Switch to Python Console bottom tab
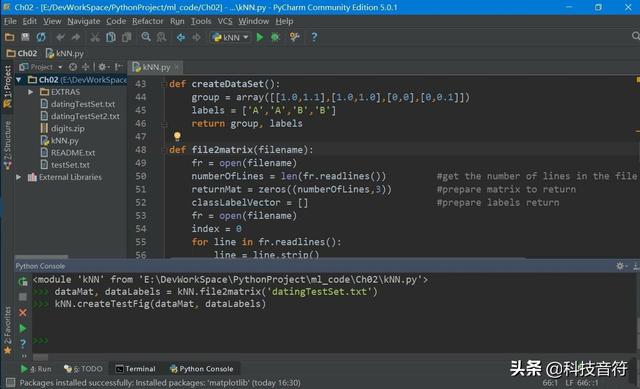This screenshot has width=640, height=389. [202, 369]
